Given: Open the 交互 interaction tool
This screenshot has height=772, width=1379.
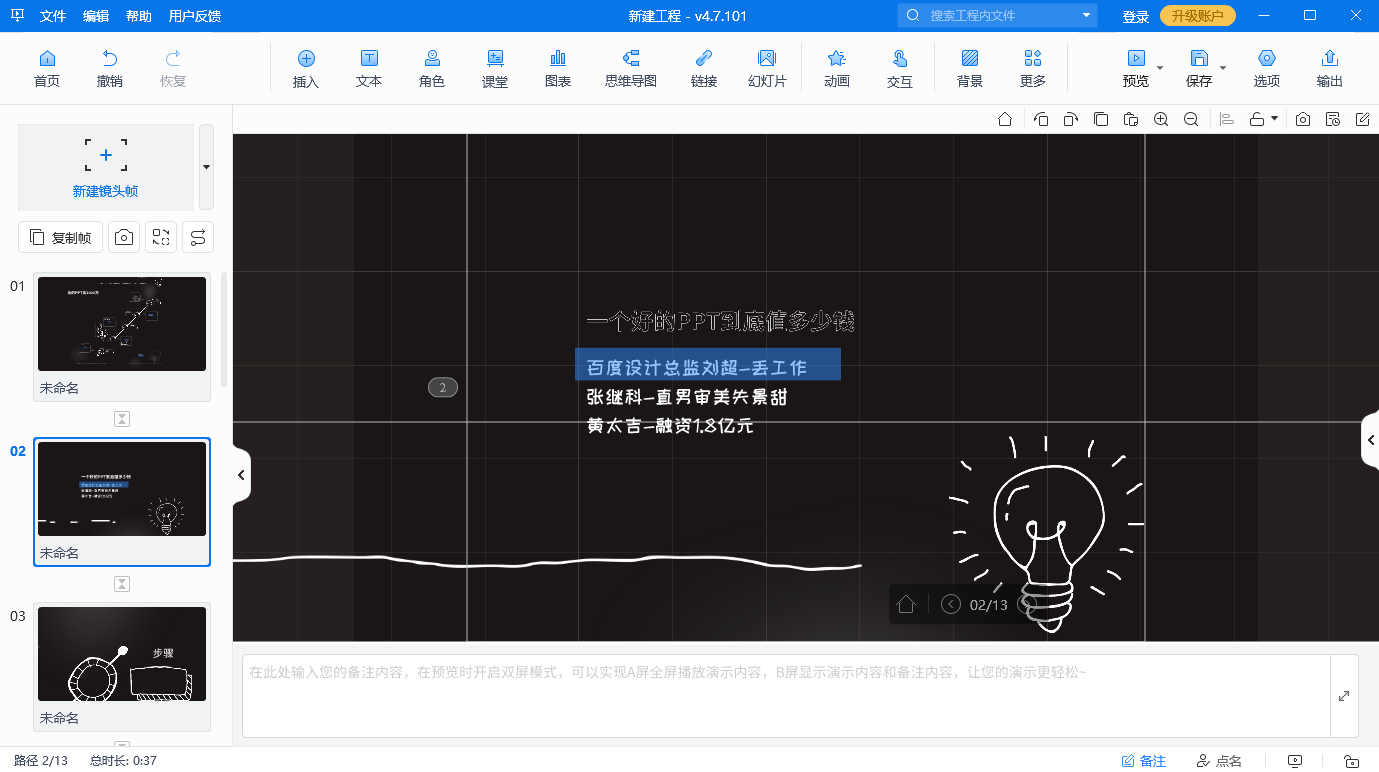Looking at the screenshot, I should pyautogui.click(x=900, y=69).
